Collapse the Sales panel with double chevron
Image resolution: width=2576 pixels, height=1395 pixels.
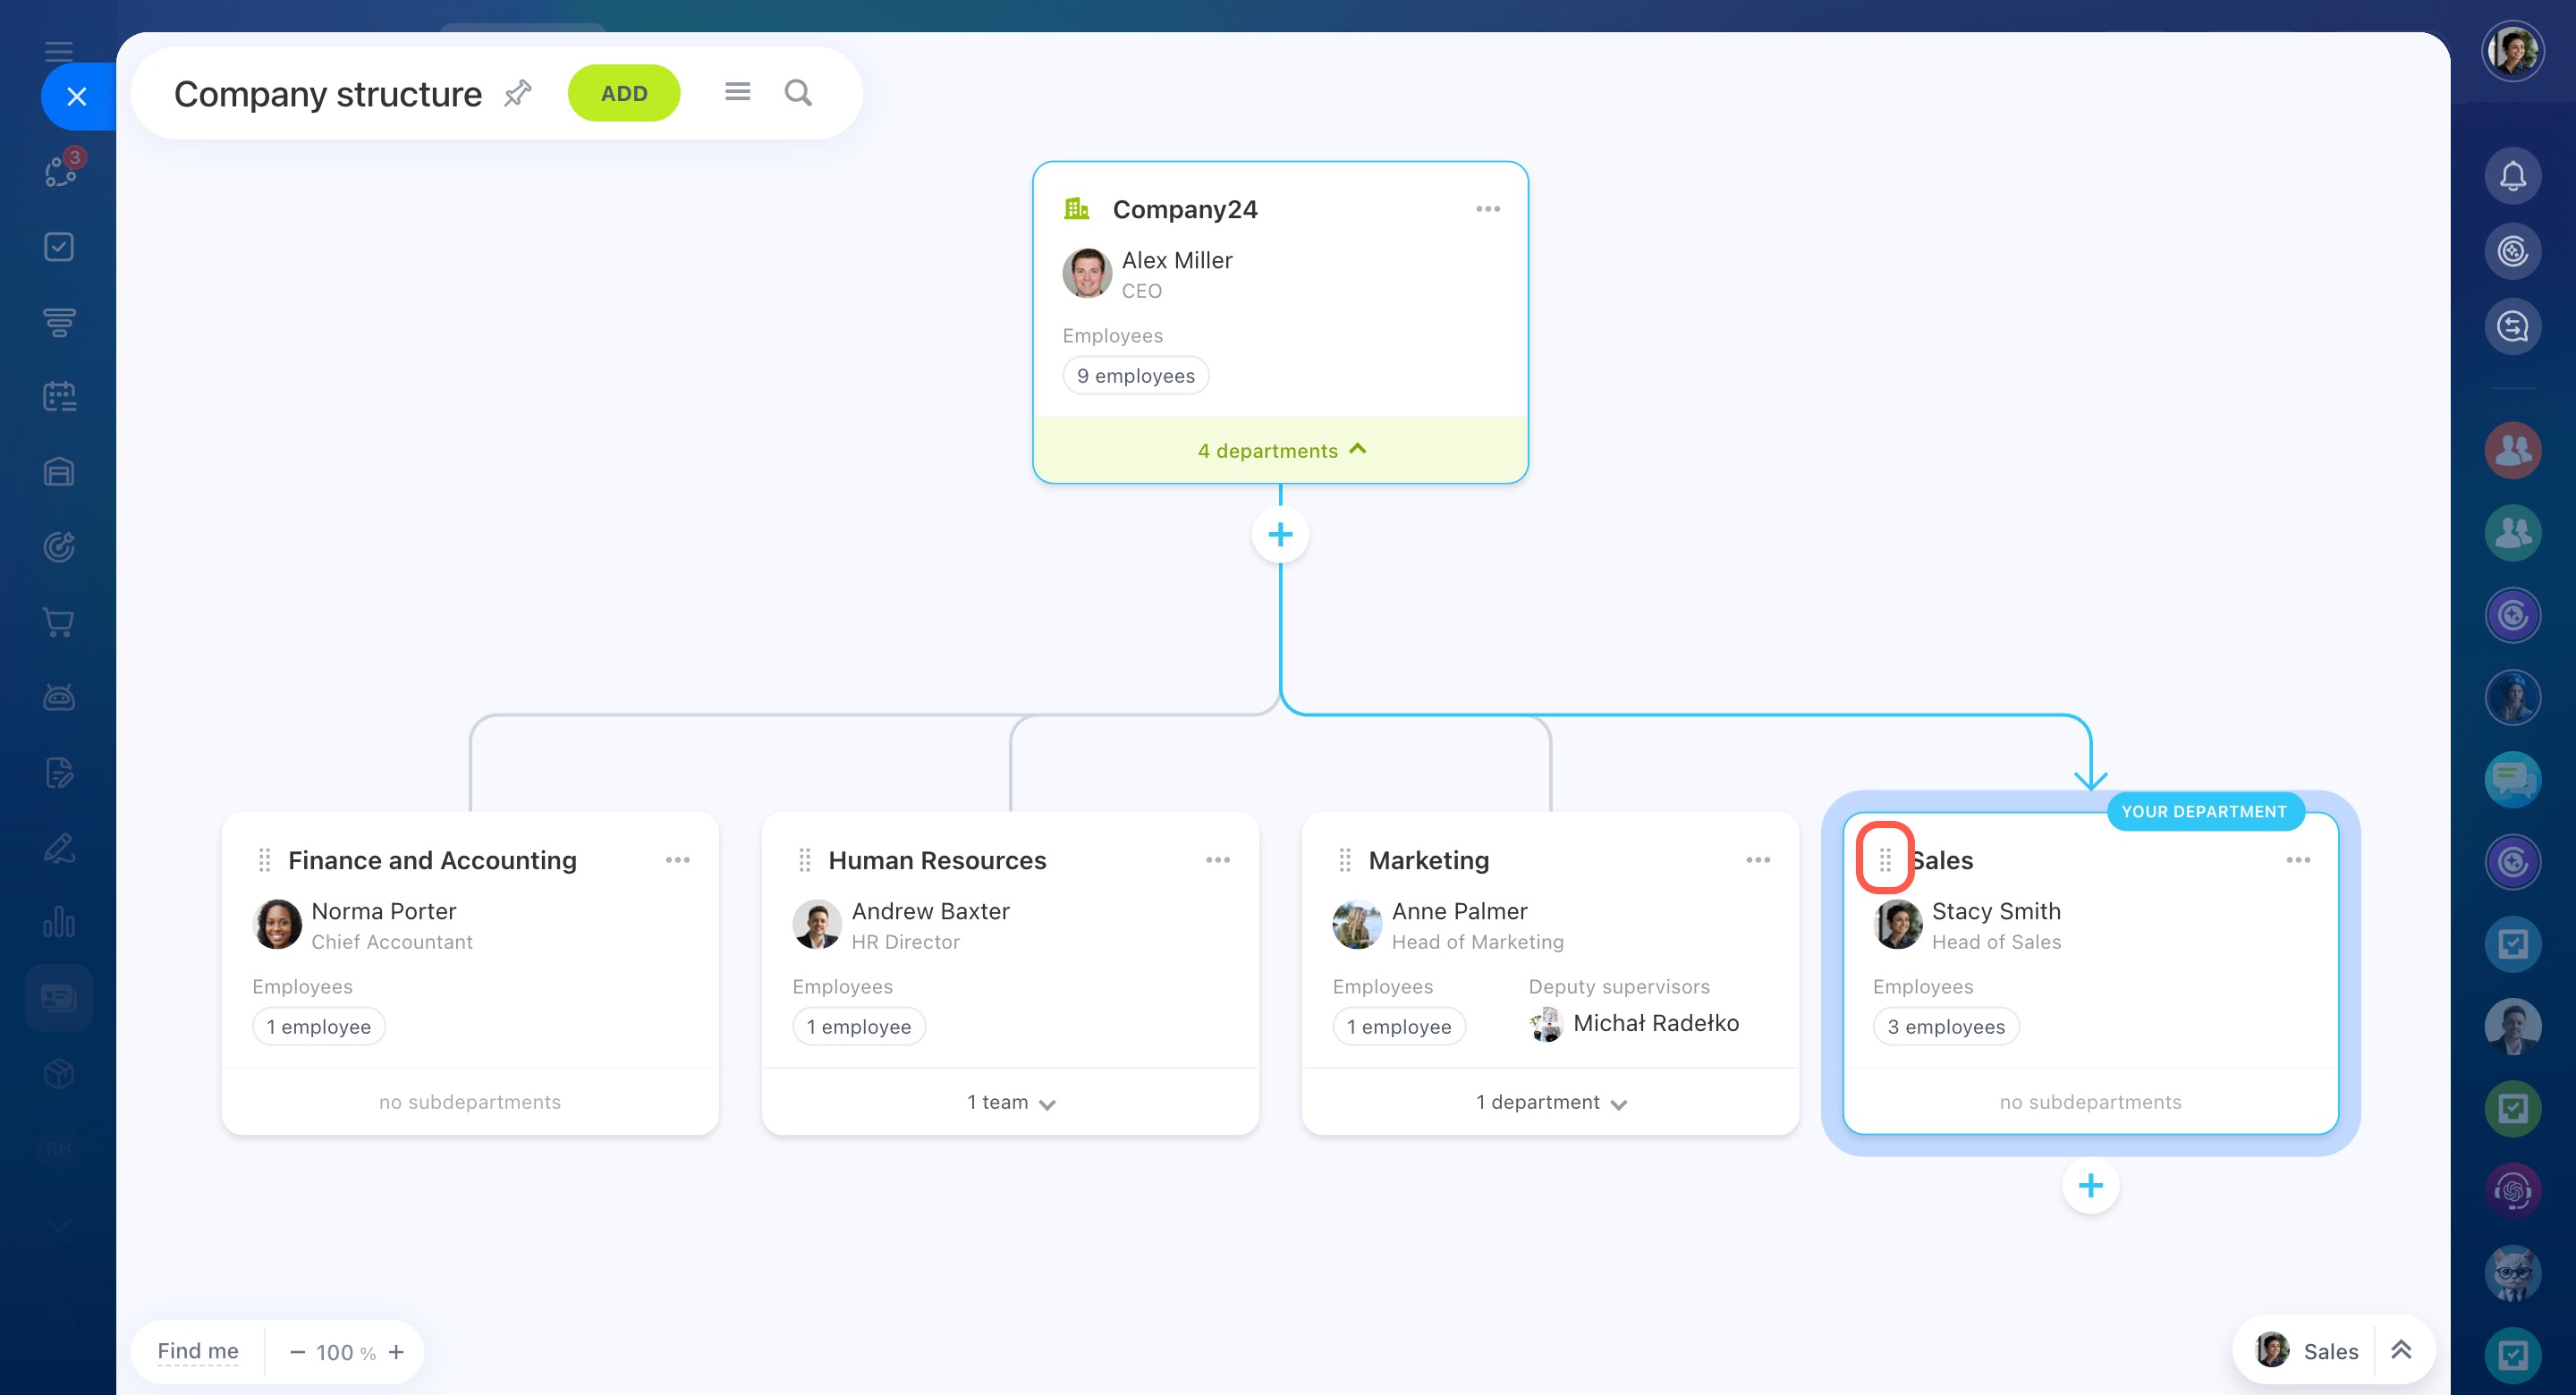[2401, 1350]
